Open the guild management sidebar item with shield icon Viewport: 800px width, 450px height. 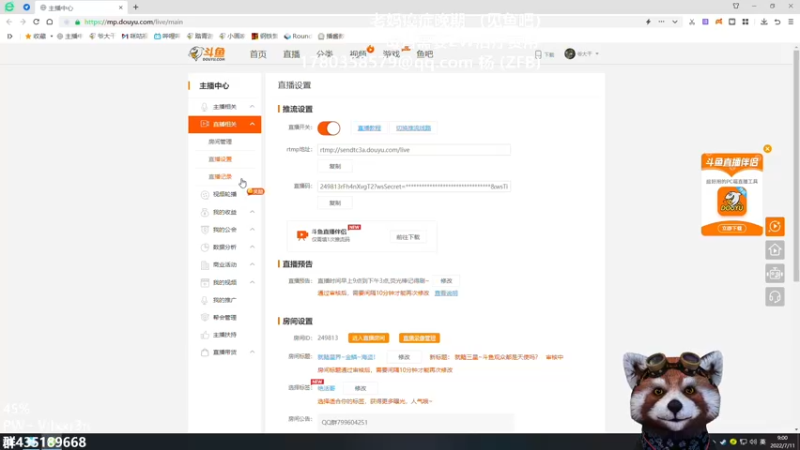[x=224, y=317]
